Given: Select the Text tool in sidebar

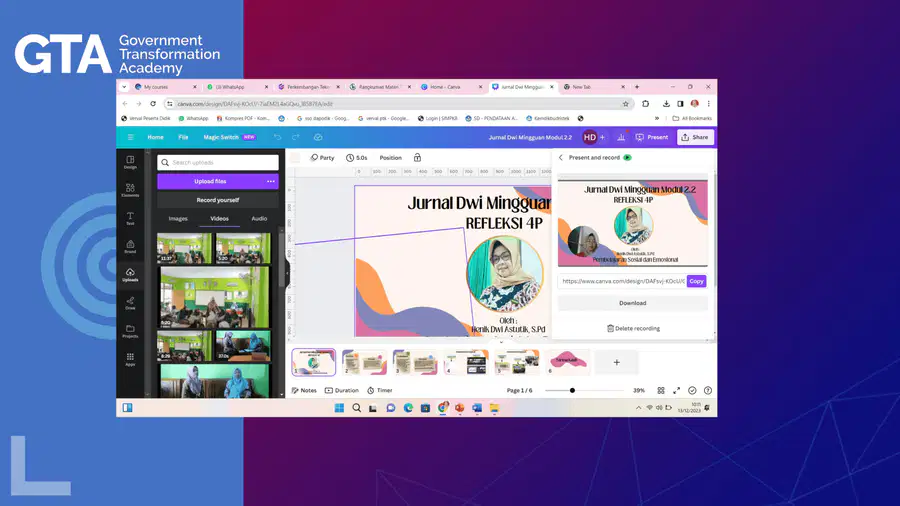Looking at the screenshot, I should [x=130, y=219].
